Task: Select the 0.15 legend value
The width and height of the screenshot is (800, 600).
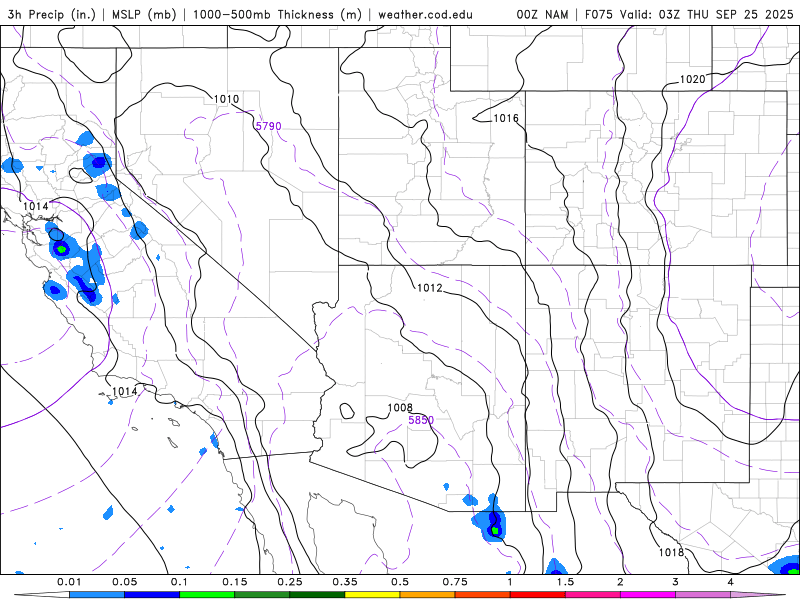Action: (235, 582)
